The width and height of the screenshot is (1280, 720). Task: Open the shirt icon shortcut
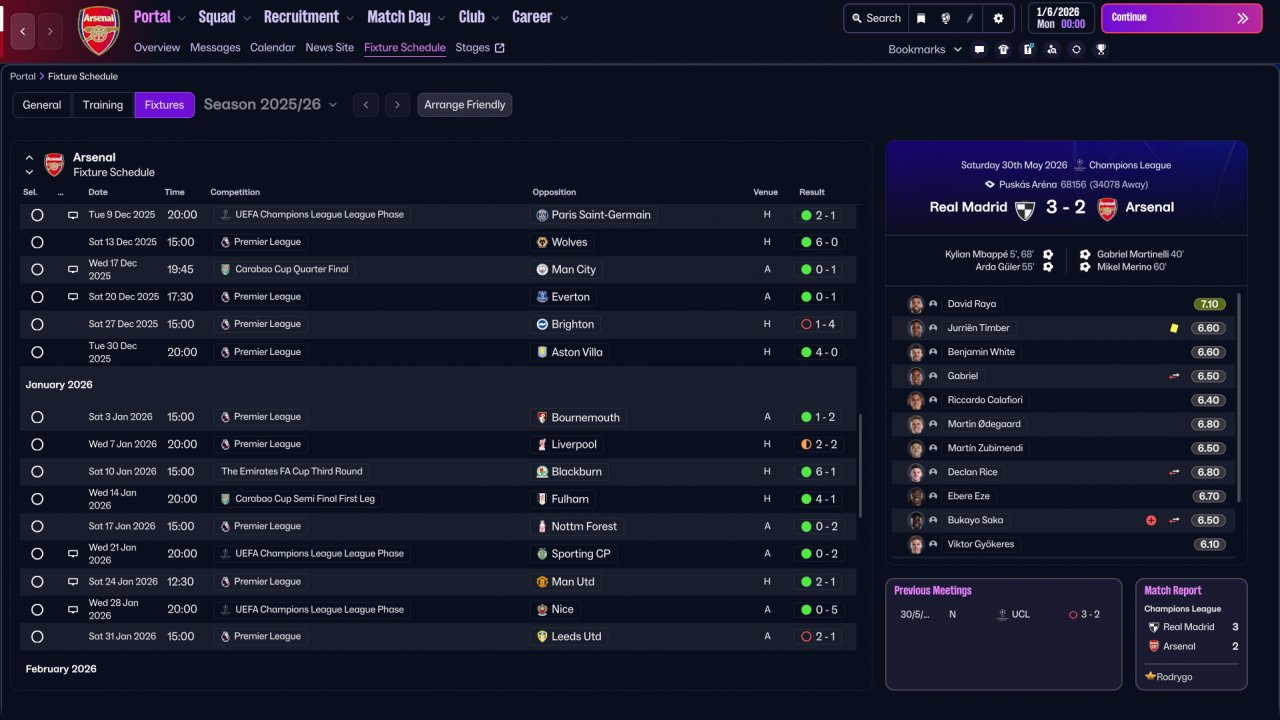[x=1003, y=49]
